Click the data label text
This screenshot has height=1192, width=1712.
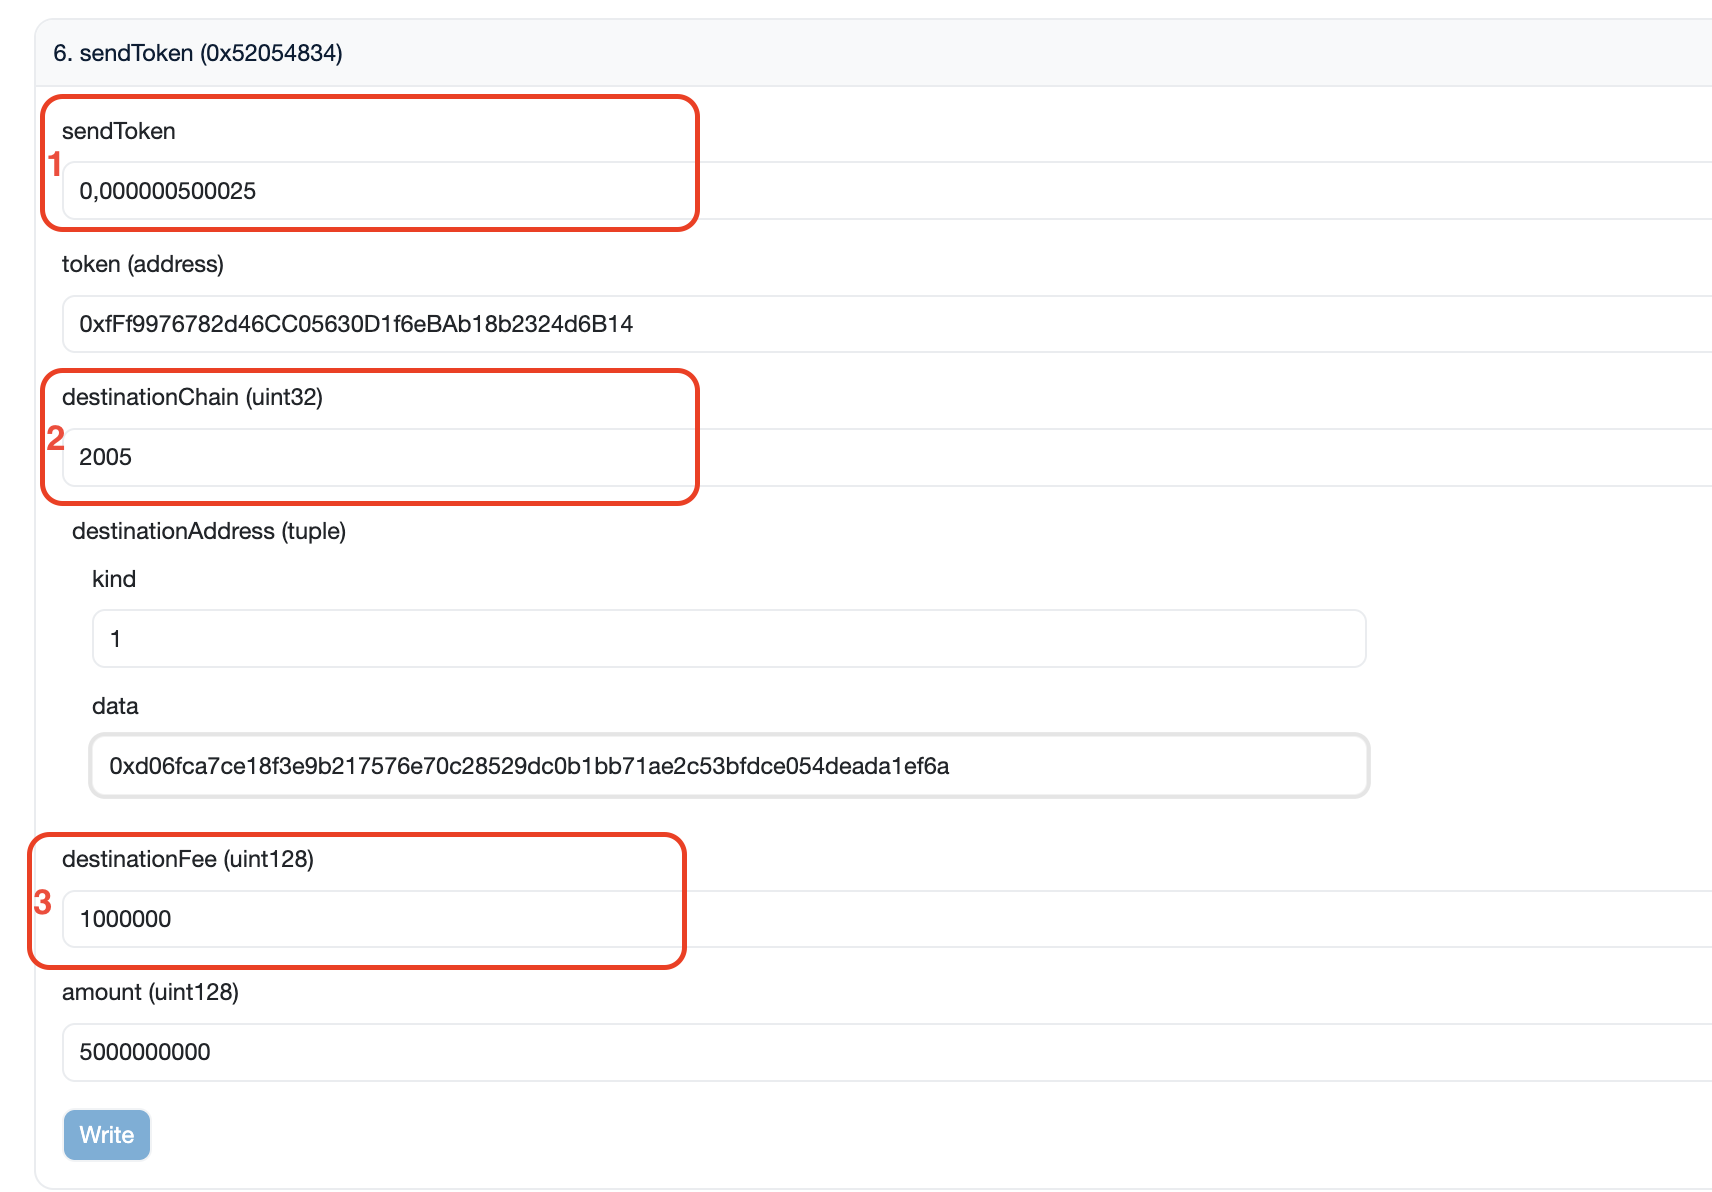(115, 706)
